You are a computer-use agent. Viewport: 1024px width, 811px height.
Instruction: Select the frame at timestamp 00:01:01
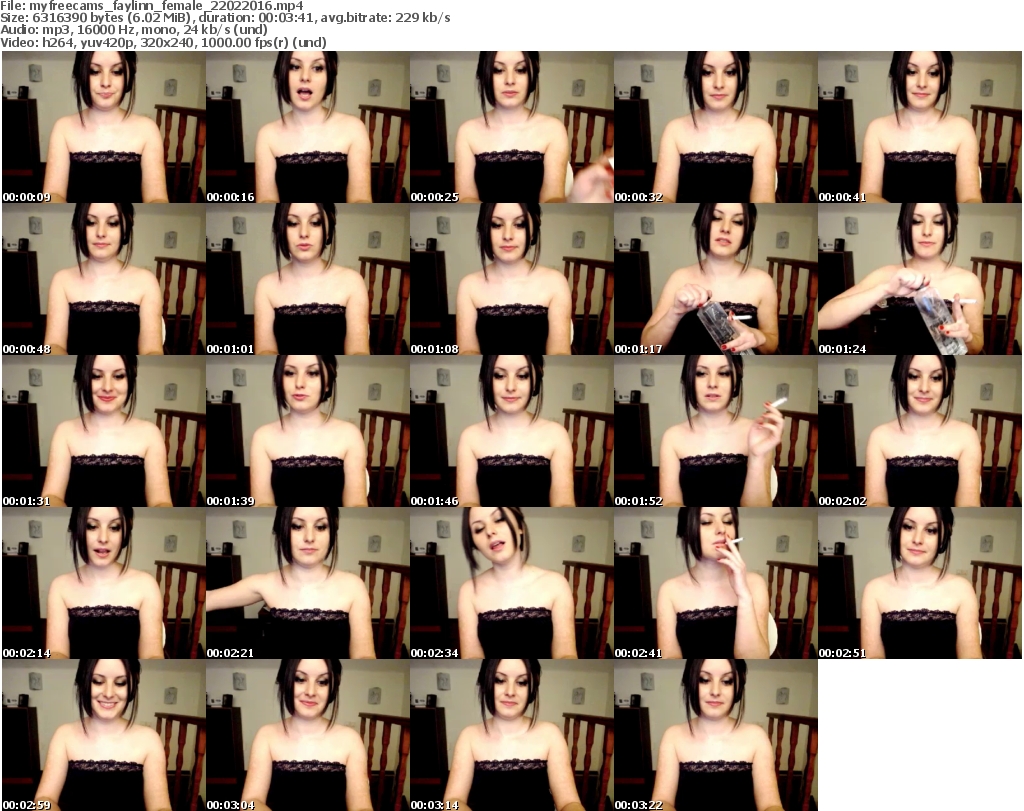pyautogui.click(x=308, y=279)
